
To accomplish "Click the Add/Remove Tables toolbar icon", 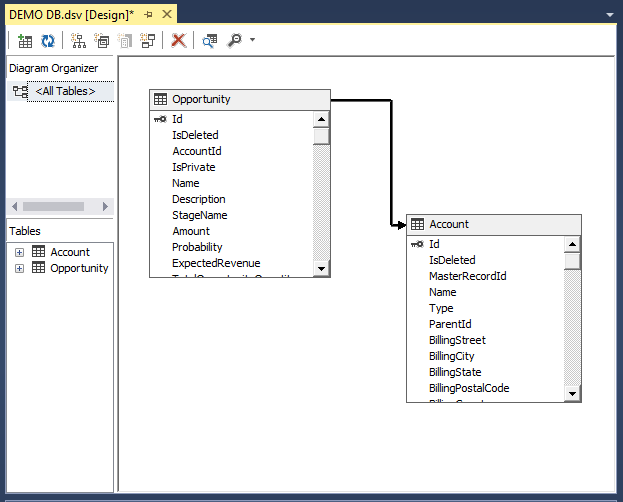I will (25, 41).
